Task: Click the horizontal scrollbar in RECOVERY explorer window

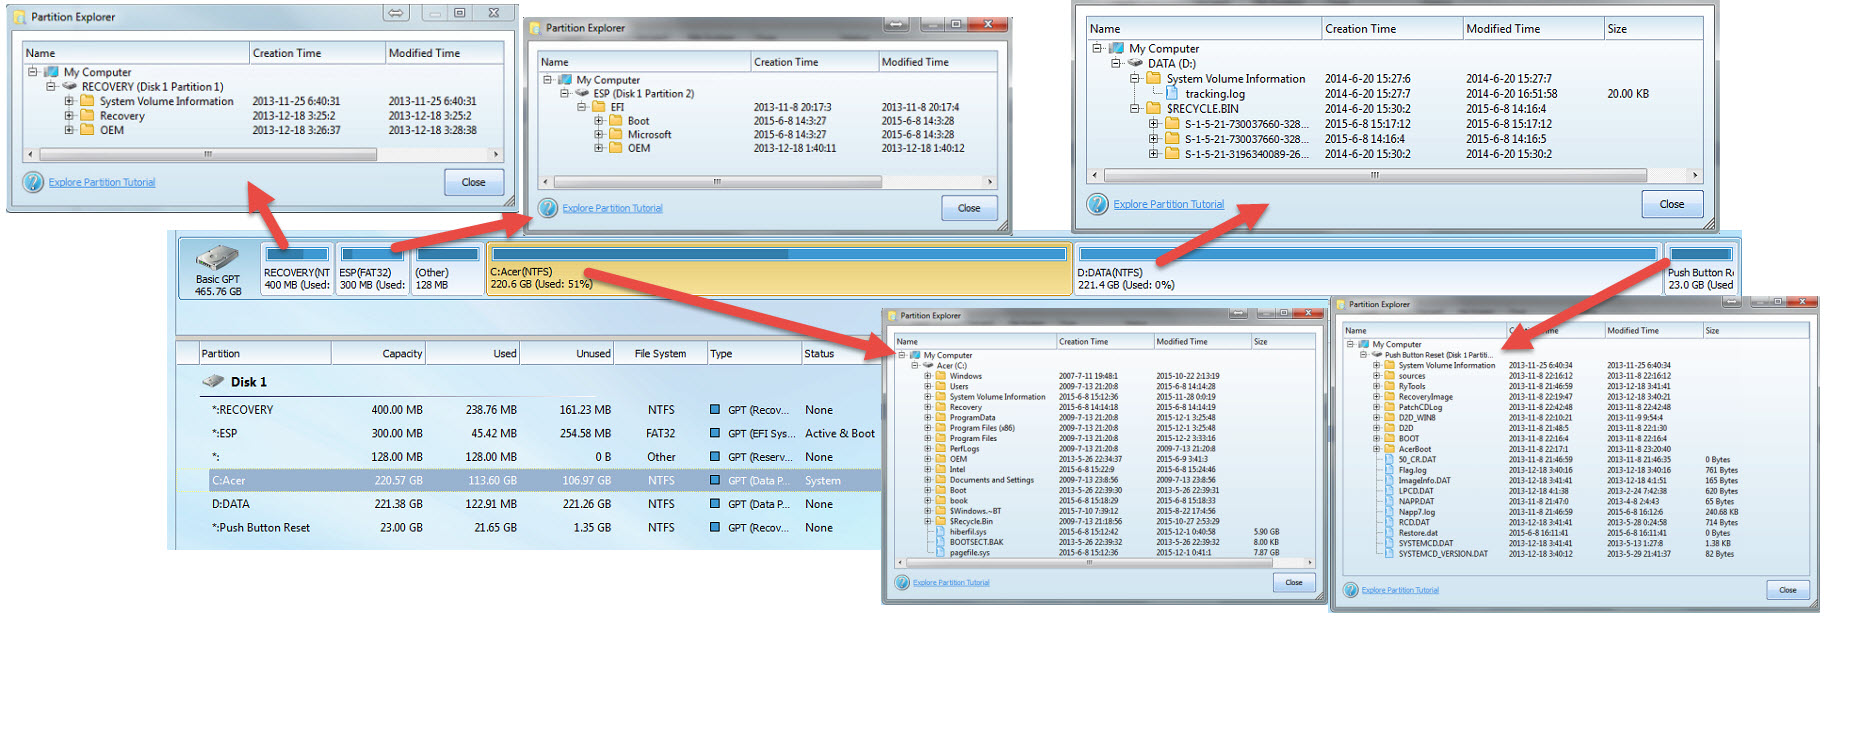Action: pyautogui.click(x=264, y=155)
